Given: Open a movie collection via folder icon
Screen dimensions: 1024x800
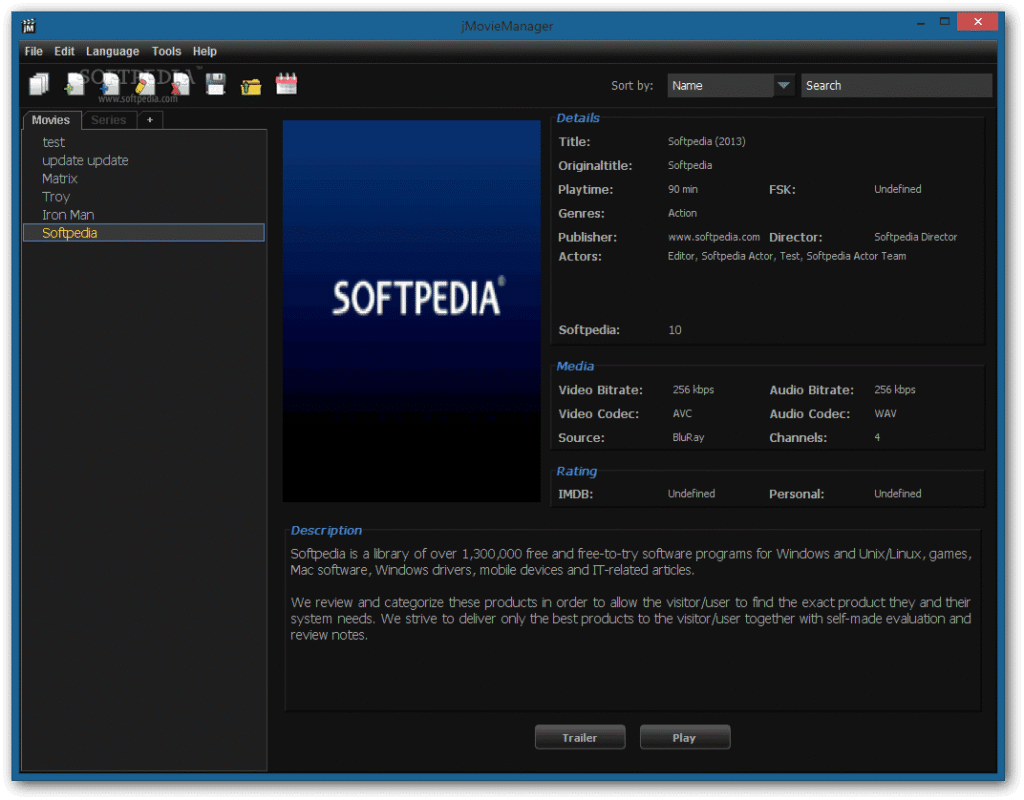Looking at the screenshot, I should pyautogui.click(x=251, y=84).
